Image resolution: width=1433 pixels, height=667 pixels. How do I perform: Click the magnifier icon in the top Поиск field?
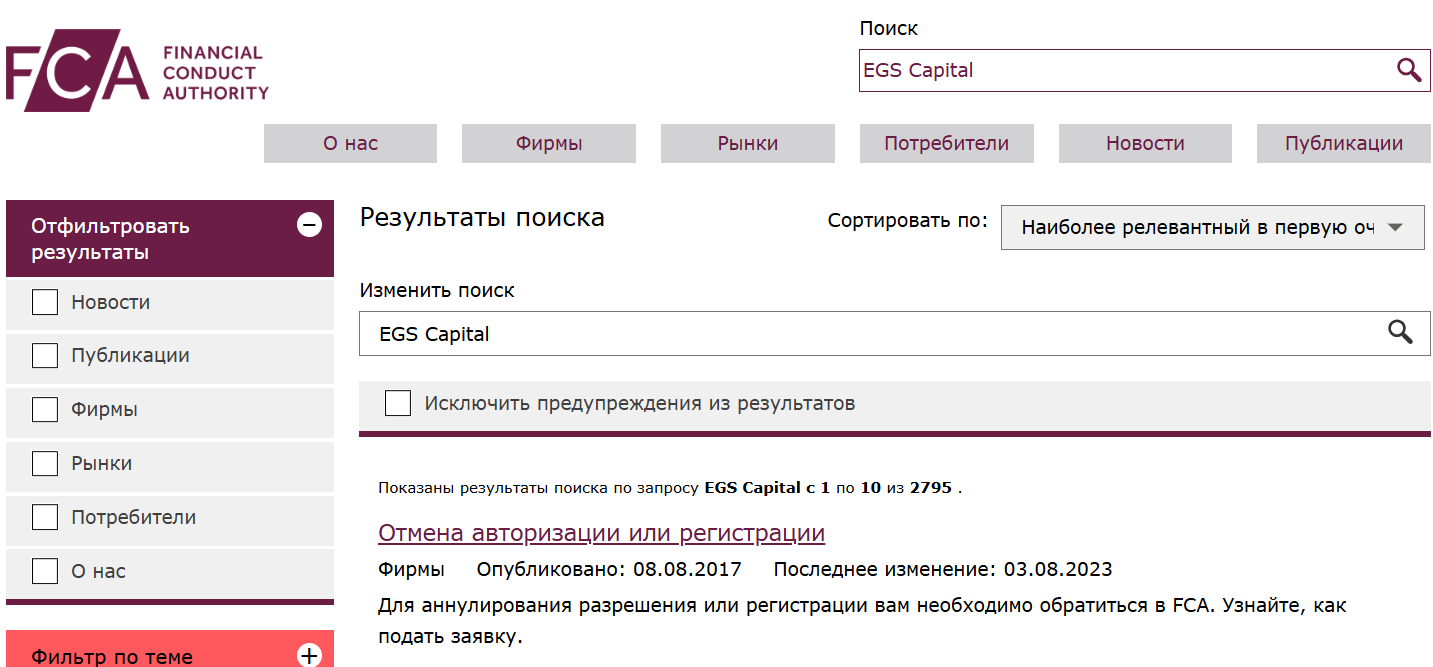click(1409, 70)
